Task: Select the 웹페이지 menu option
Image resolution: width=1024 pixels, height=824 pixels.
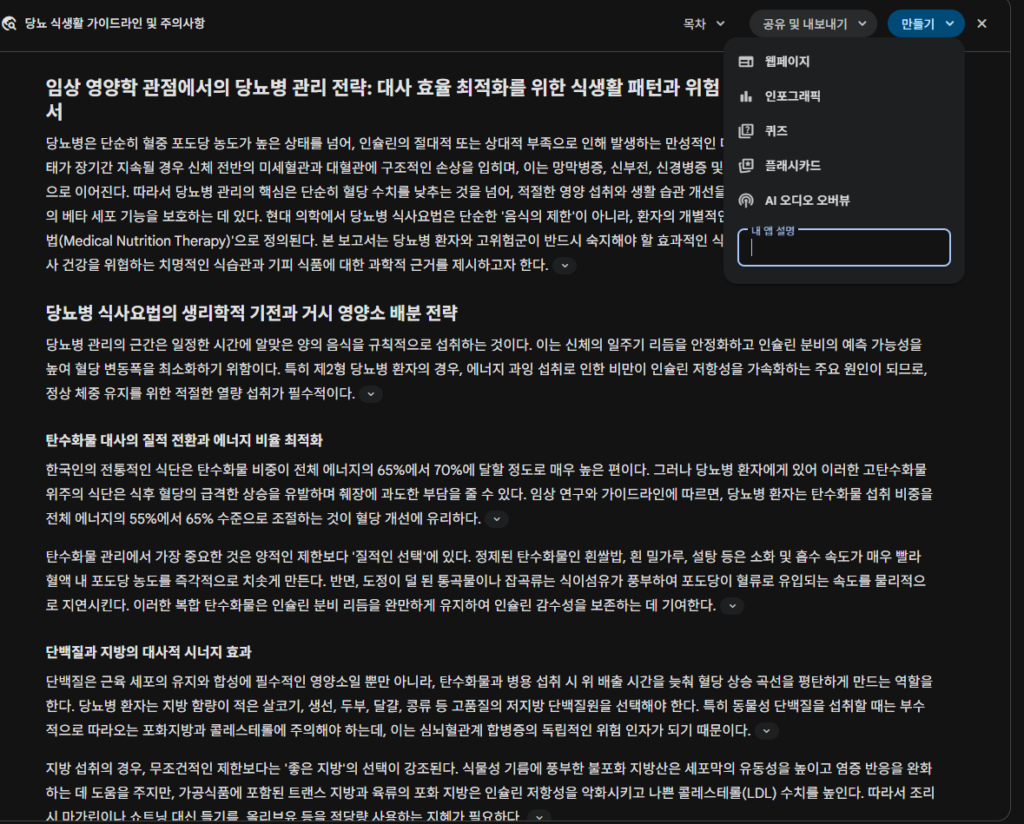Action: point(787,62)
